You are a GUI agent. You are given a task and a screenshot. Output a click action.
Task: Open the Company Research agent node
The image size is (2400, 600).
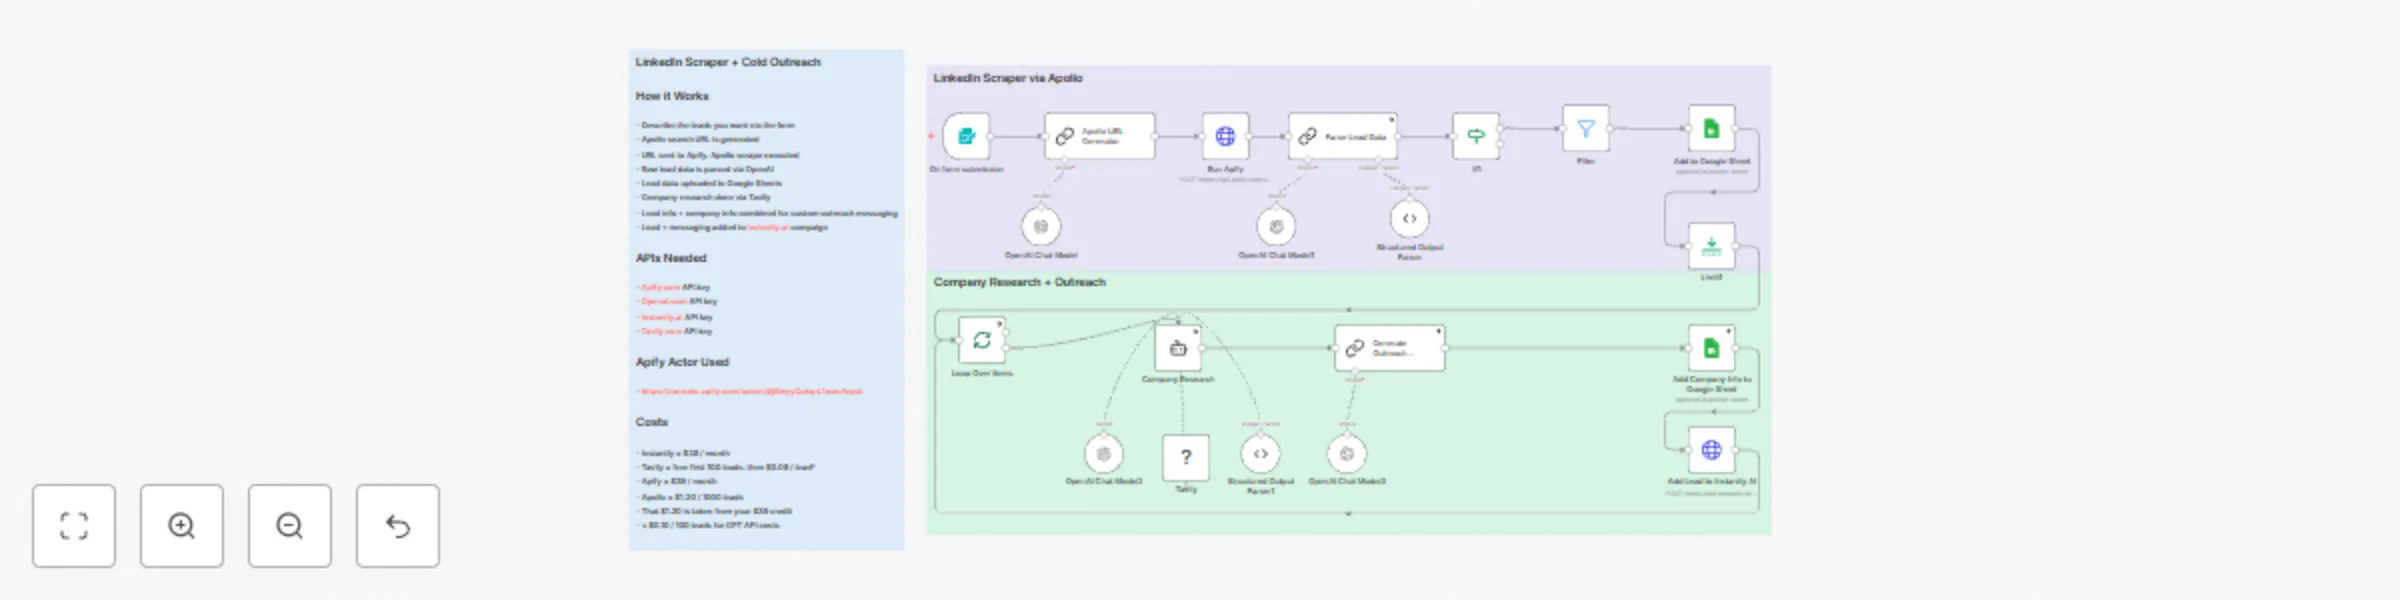coord(1178,348)
